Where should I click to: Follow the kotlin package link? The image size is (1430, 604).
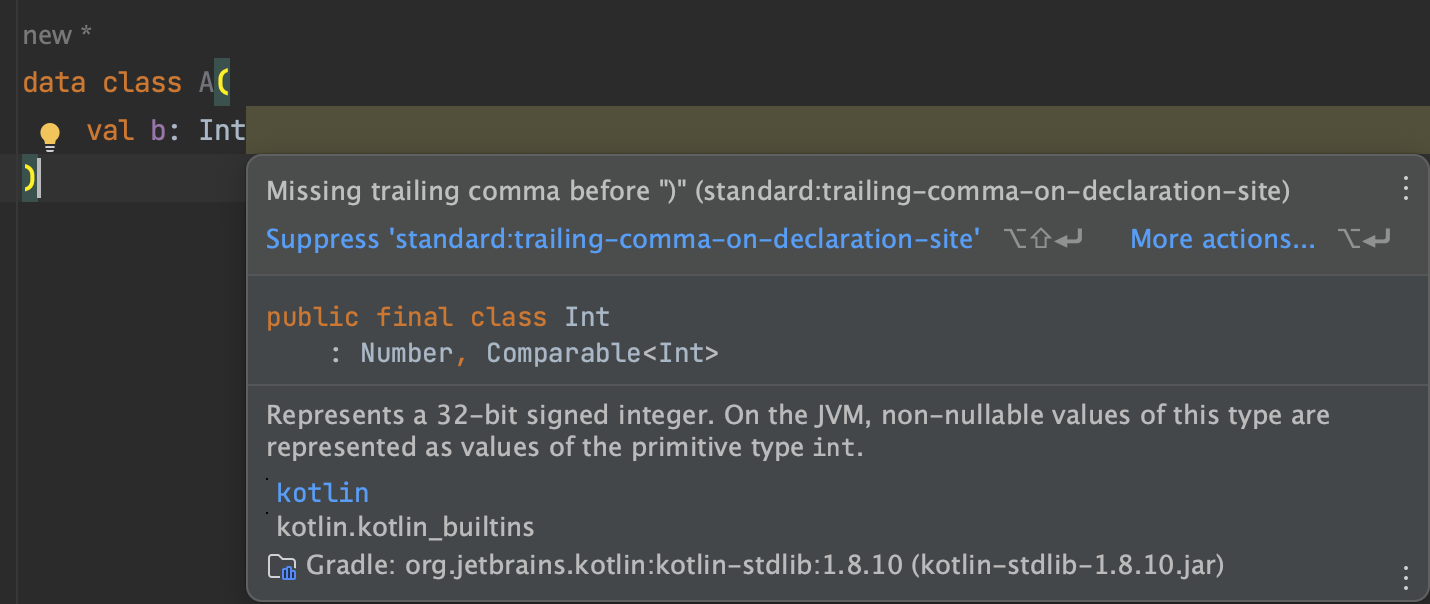click(322, 492)
